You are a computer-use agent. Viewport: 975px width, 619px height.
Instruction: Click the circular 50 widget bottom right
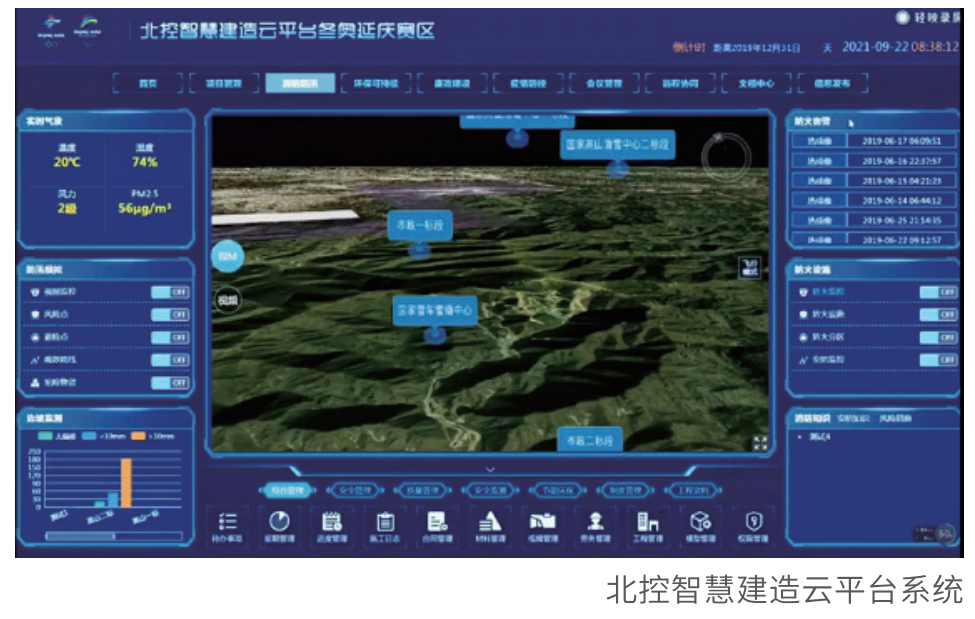pyautogui.click(x=945, y=533)
